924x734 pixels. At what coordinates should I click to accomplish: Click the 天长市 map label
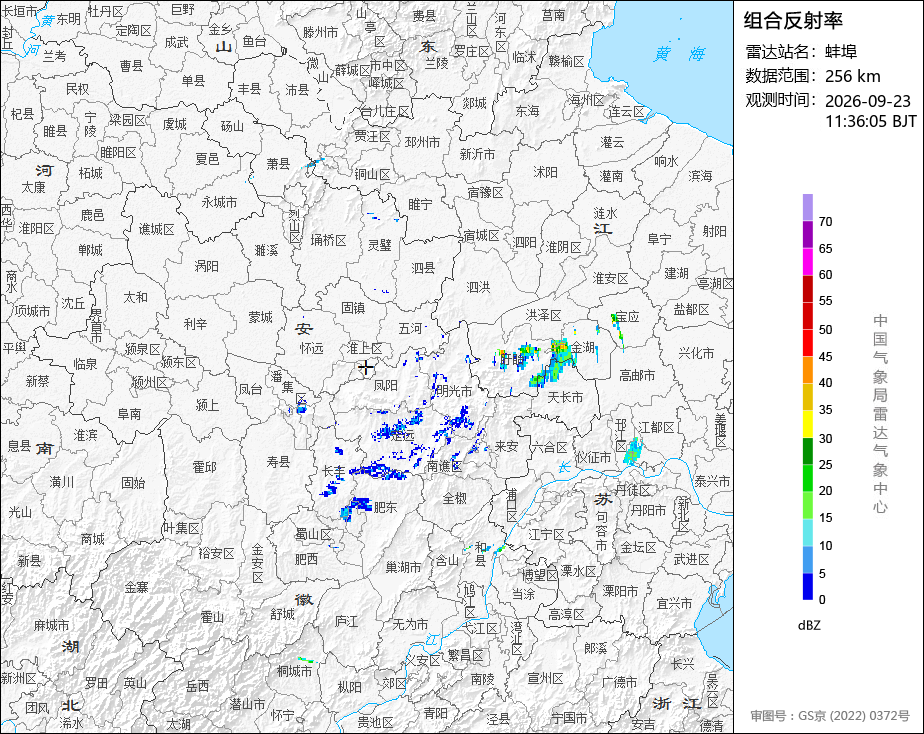tap(565, 398)
